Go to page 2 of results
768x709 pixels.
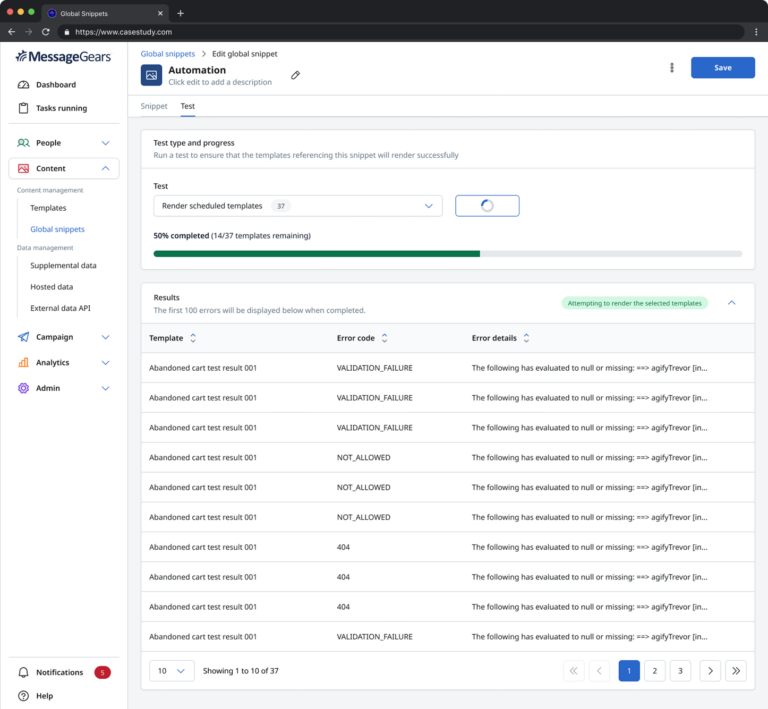coord(654,670)
